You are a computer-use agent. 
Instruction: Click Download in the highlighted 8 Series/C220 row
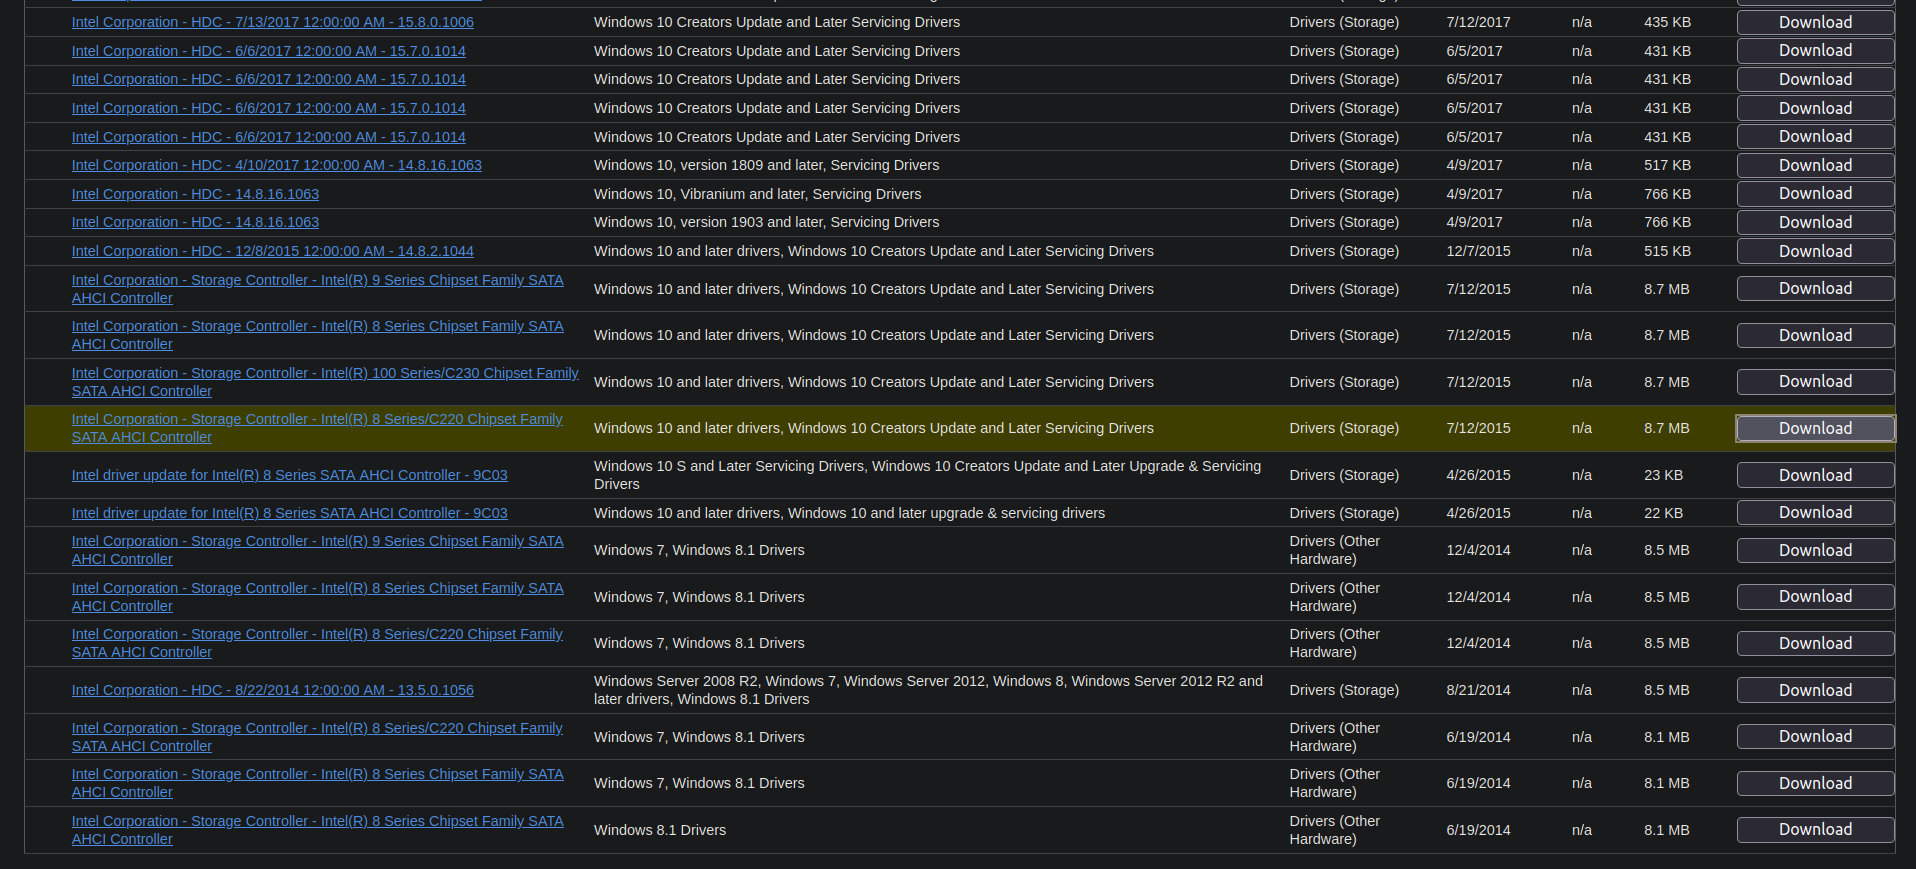pyautogui.click(x=1815, y=428)
